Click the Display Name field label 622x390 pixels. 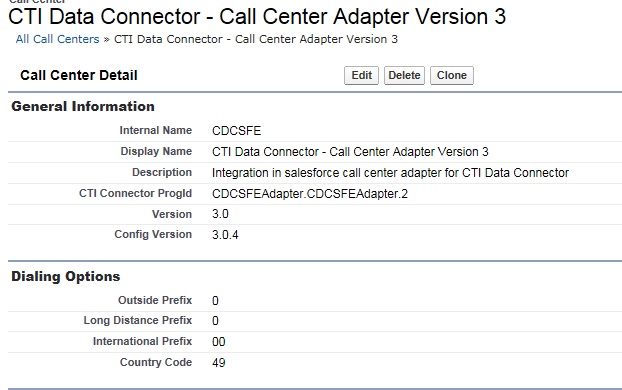(x=156, y=152)
